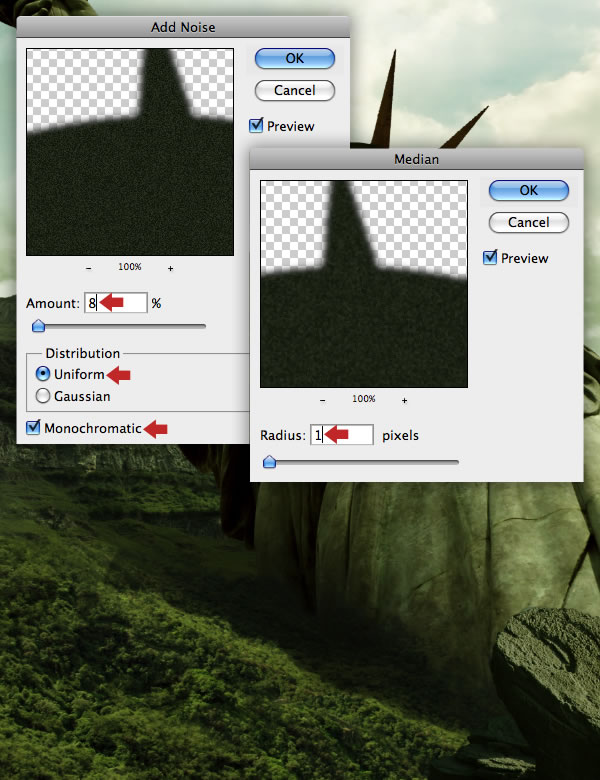Toggle the Monochromatic checkbox
Viewport: 600px width, 780px height.
[x=33, y=427]
